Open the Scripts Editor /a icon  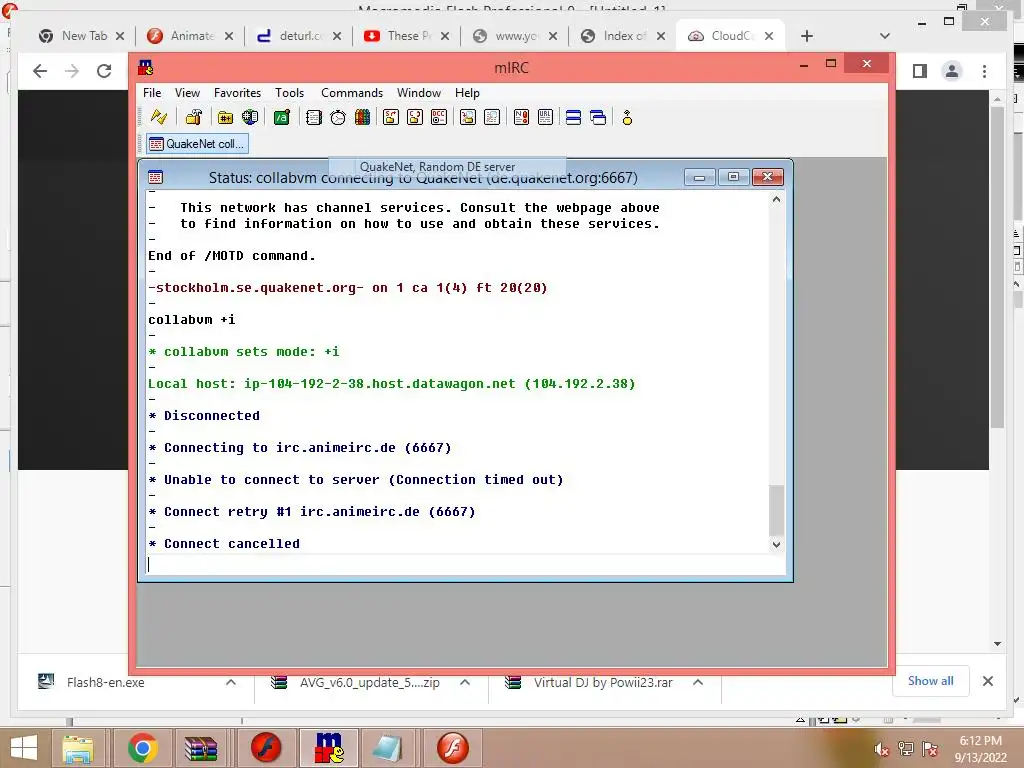pos(281,118)
